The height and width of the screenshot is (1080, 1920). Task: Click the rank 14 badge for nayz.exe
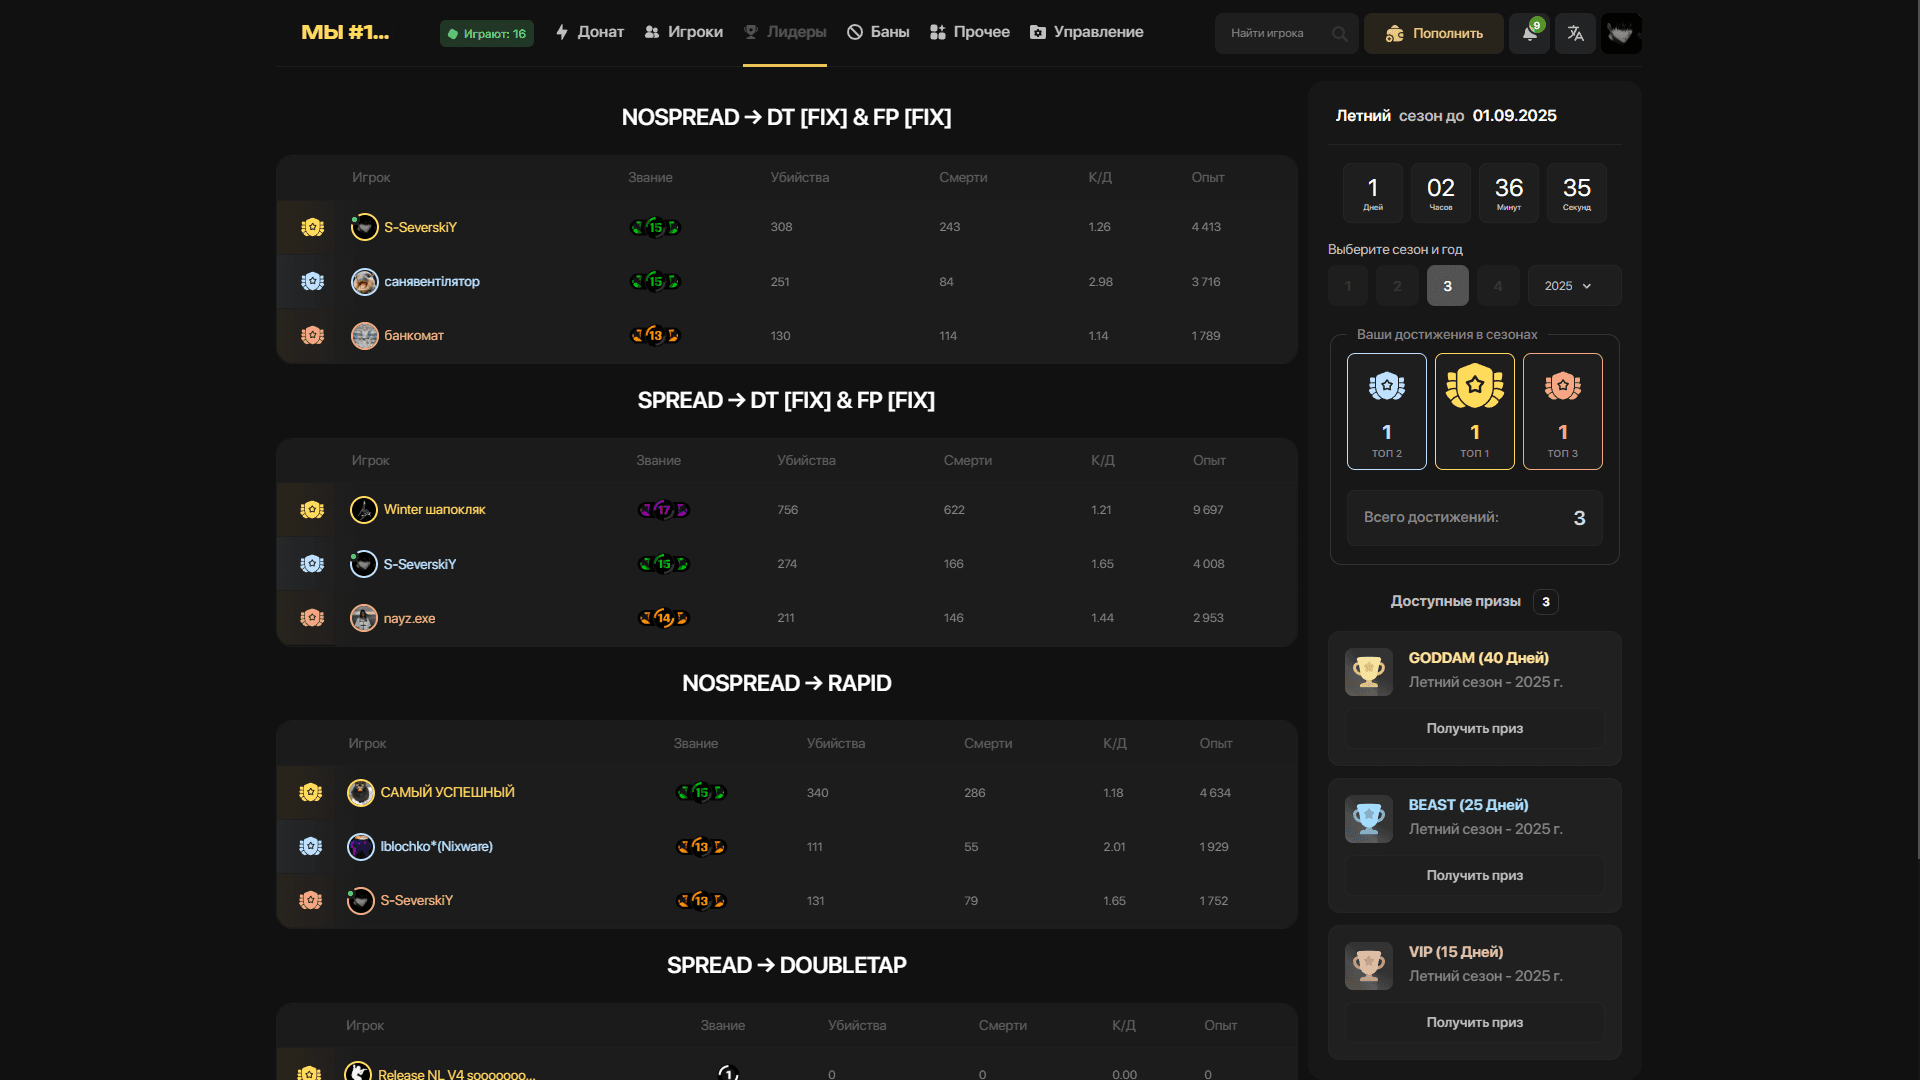click(664, 618)
